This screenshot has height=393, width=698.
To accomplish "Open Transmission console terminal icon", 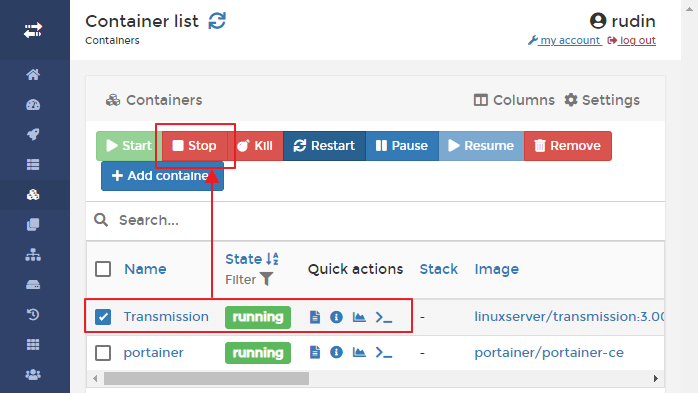I will coord(384,317).
